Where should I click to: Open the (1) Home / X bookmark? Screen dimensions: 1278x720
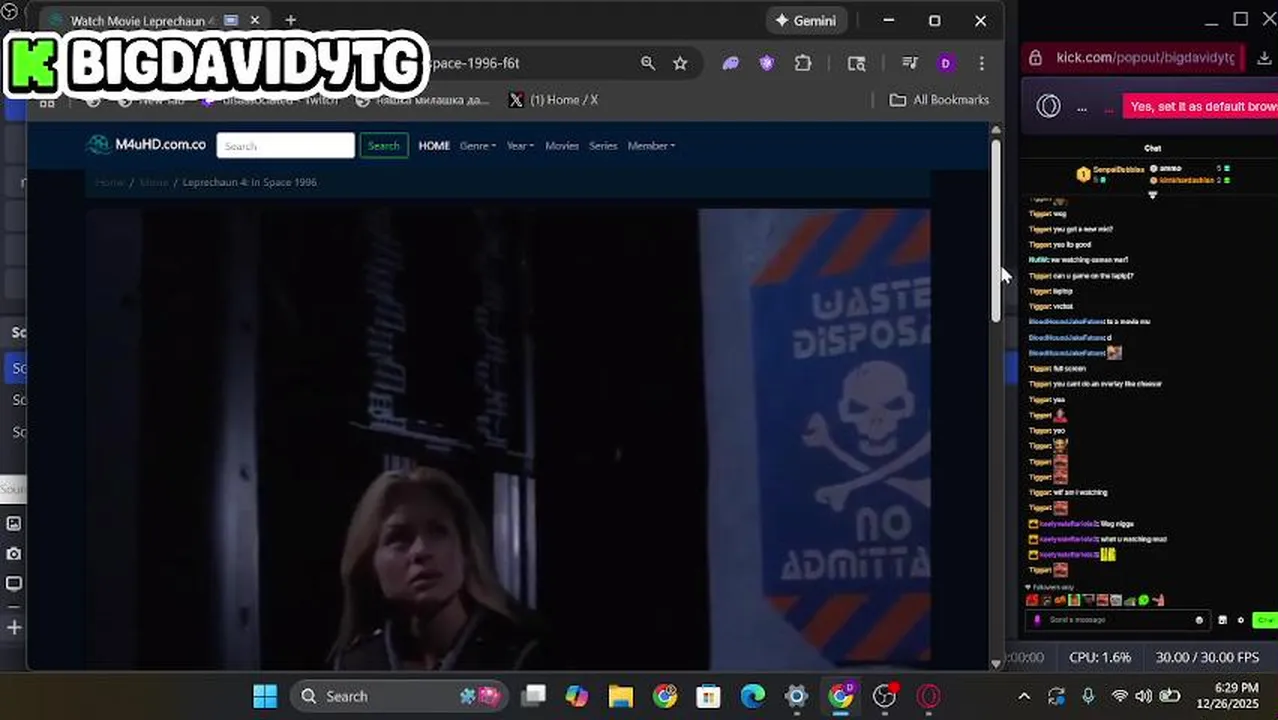coord(553,100)
